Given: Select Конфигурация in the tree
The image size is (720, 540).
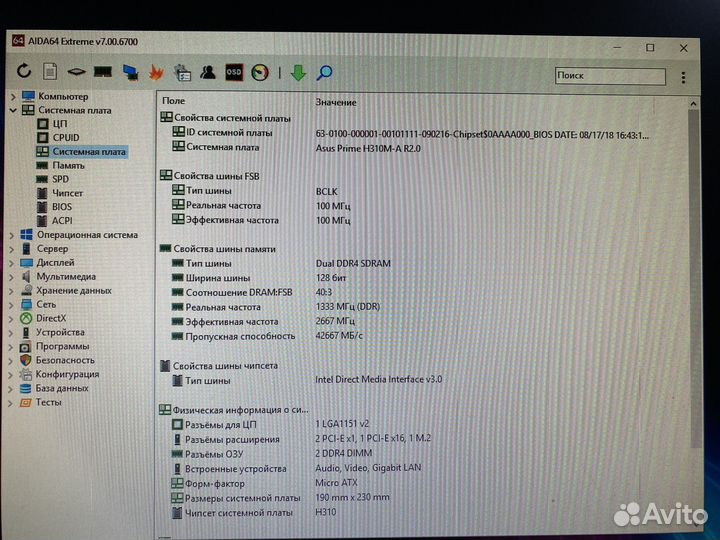Looking at the screenshot, I should pyautogui.click(x=68, y=374).
